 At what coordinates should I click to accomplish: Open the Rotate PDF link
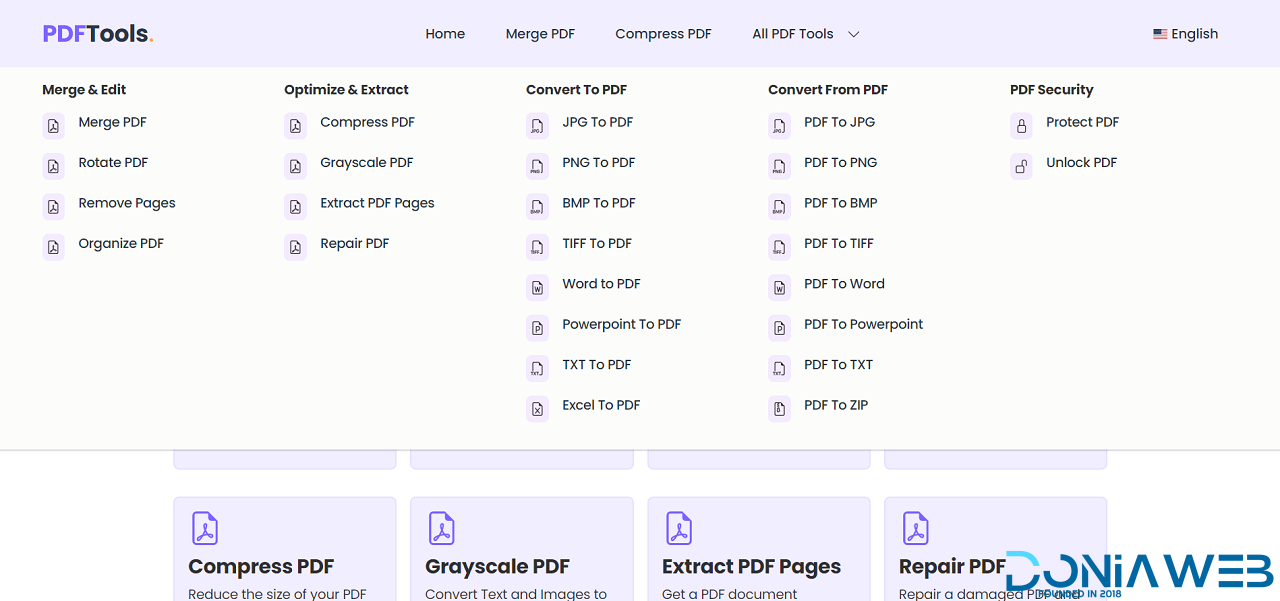point(113,163)
